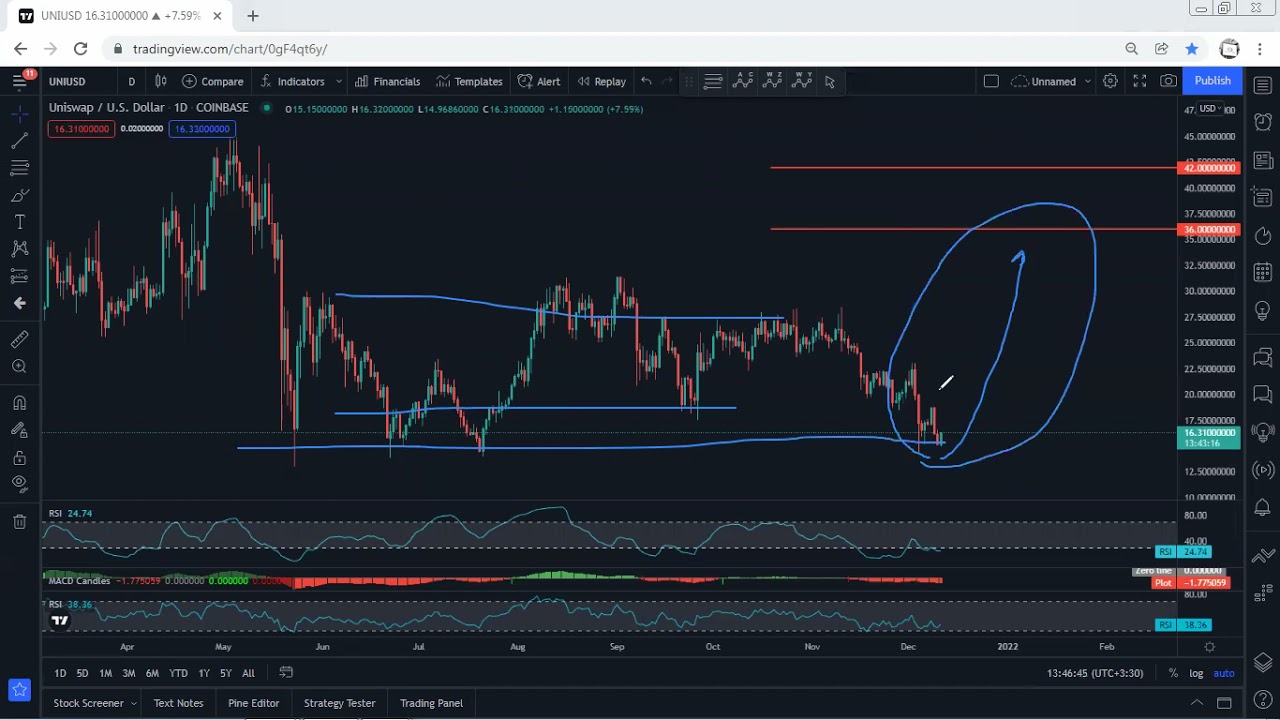Create an Alert
The image size is (1280, 720).
(x=539, y=81)
